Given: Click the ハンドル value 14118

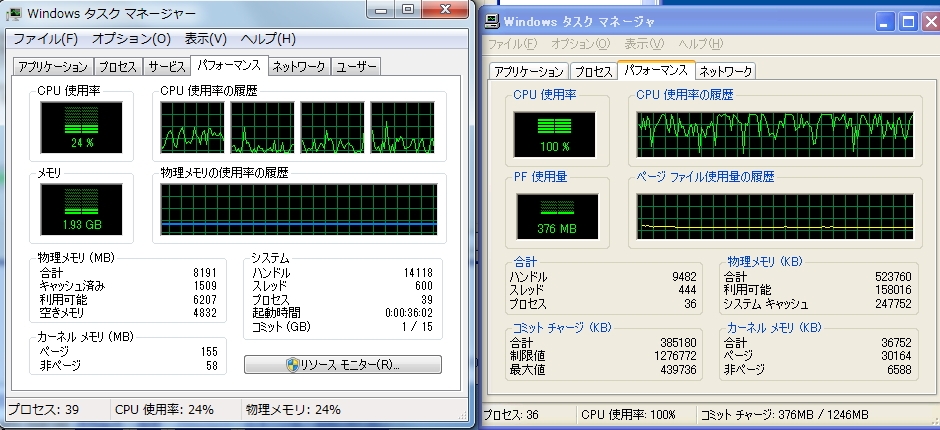Looking at the screenshot, I should (418, 272).
